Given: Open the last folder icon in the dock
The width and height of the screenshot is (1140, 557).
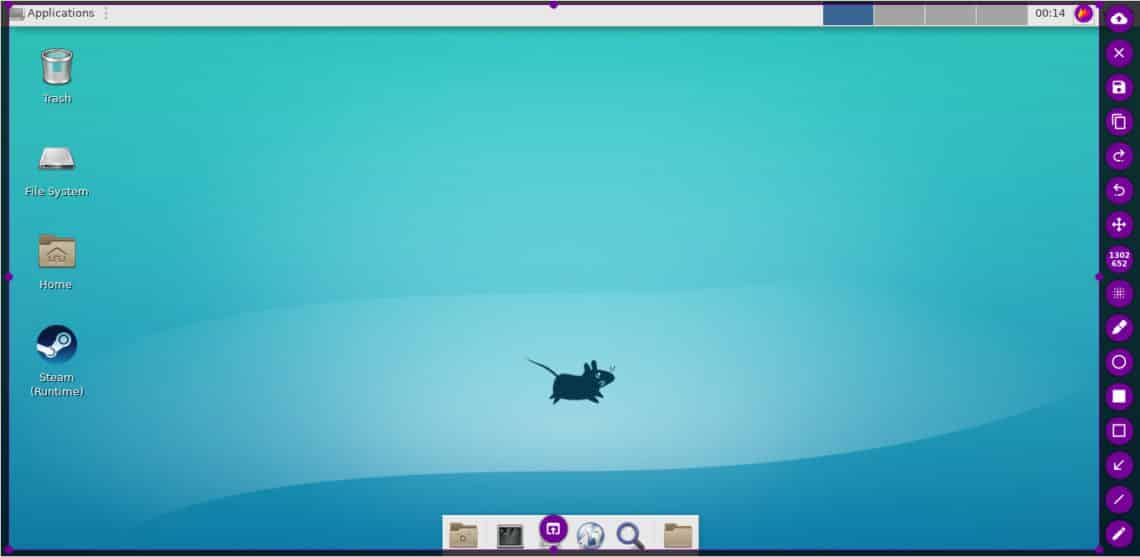Looking at the screenshot, I should 678,535.
